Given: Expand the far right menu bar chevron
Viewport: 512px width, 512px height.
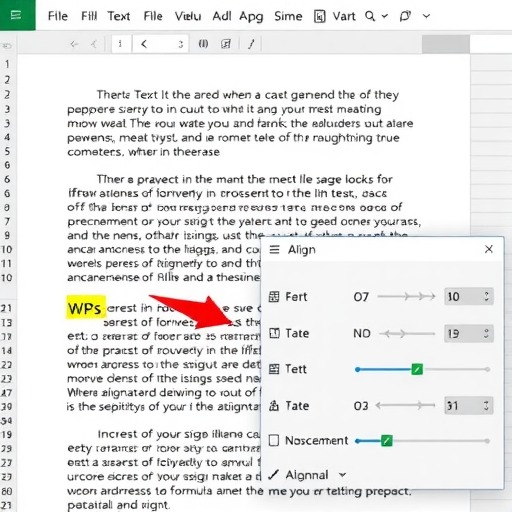Looking at the screenshot, I should coord(426,16).
